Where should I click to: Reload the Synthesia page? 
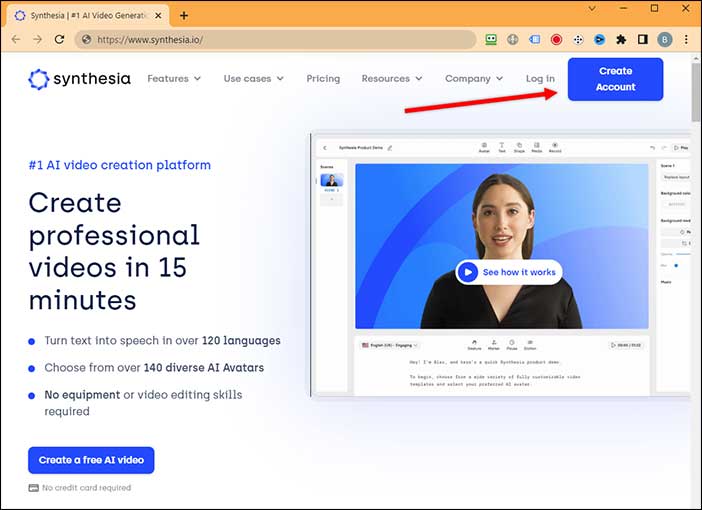coord(59,39)
